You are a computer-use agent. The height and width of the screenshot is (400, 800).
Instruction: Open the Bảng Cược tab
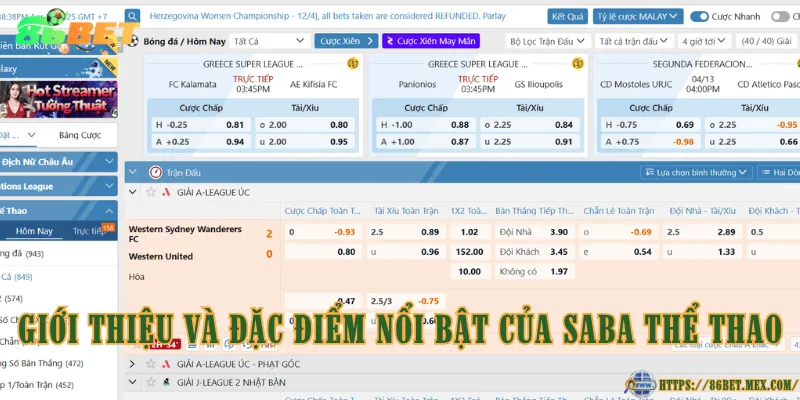click(80, 135)
